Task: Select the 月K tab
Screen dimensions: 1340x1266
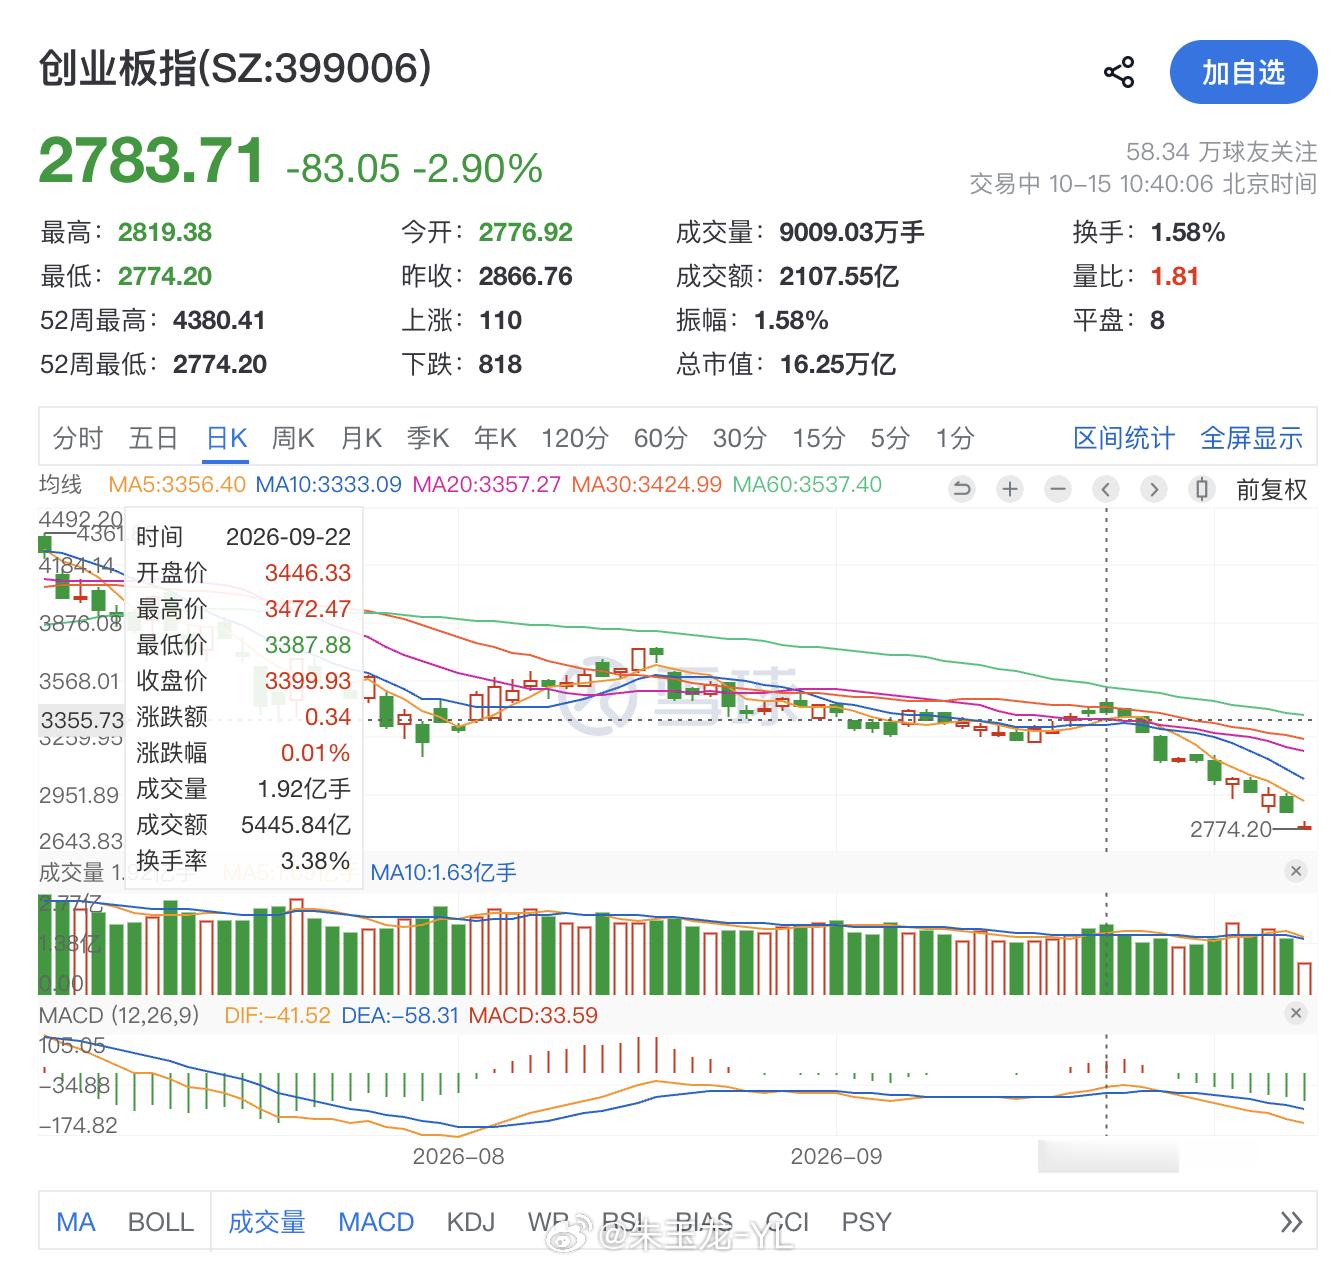Action: click(x=361, y=438)
